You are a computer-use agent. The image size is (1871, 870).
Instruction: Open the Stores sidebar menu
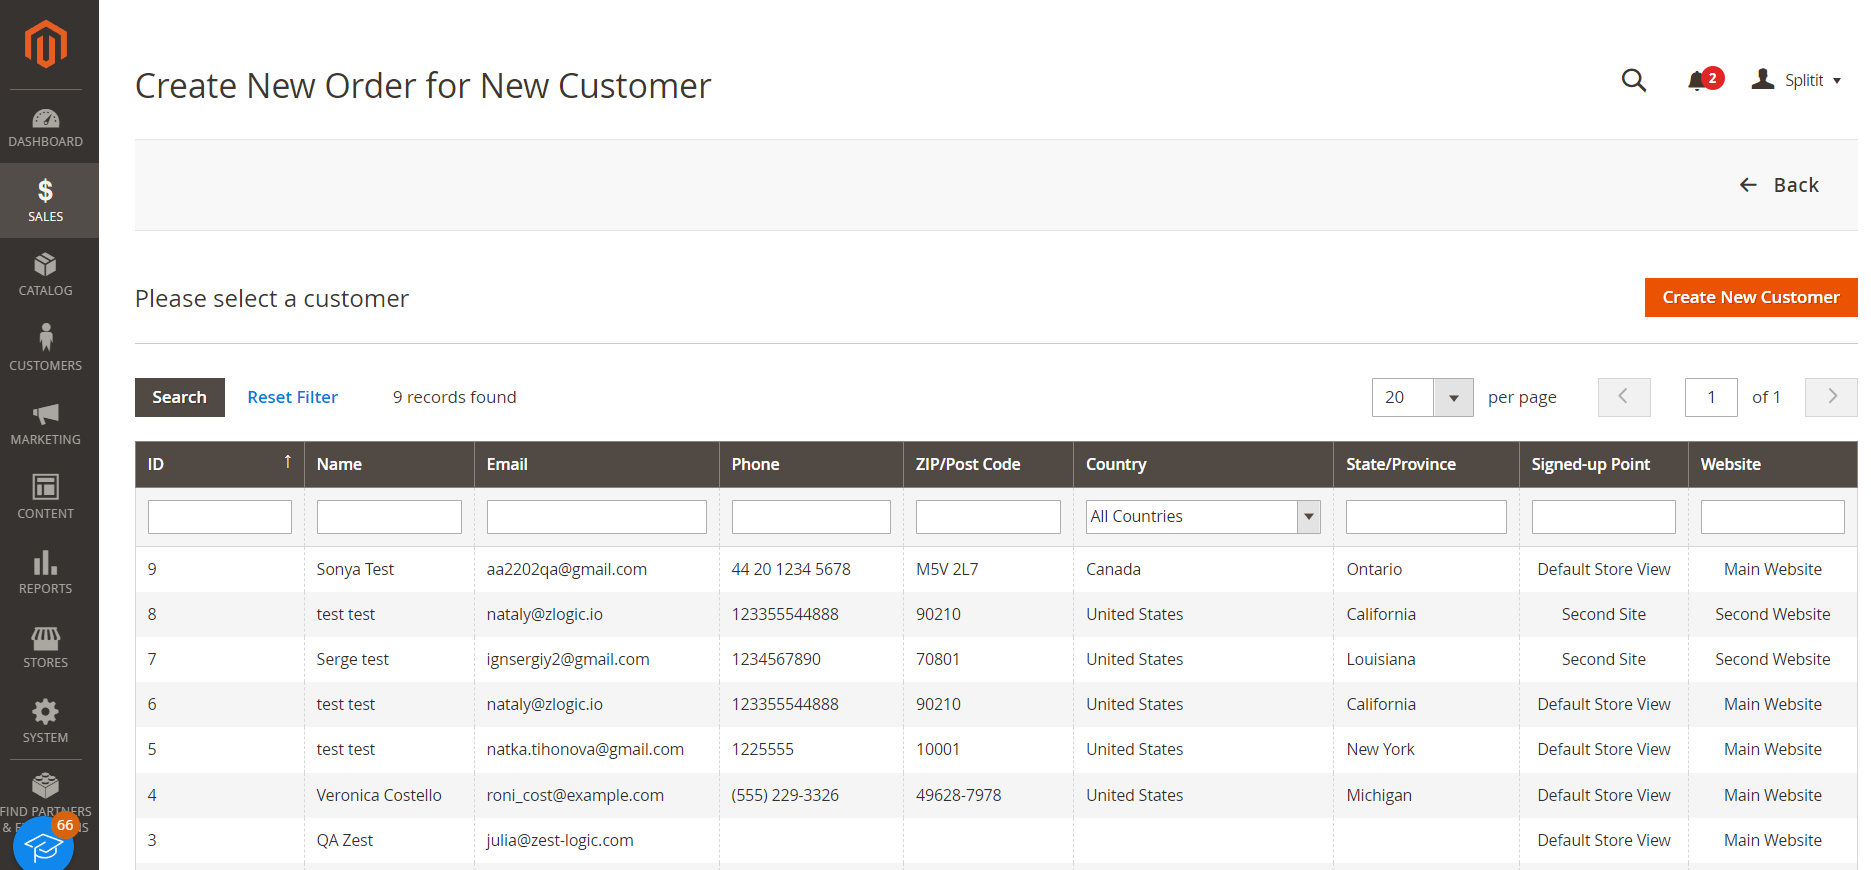pos(46,647)
